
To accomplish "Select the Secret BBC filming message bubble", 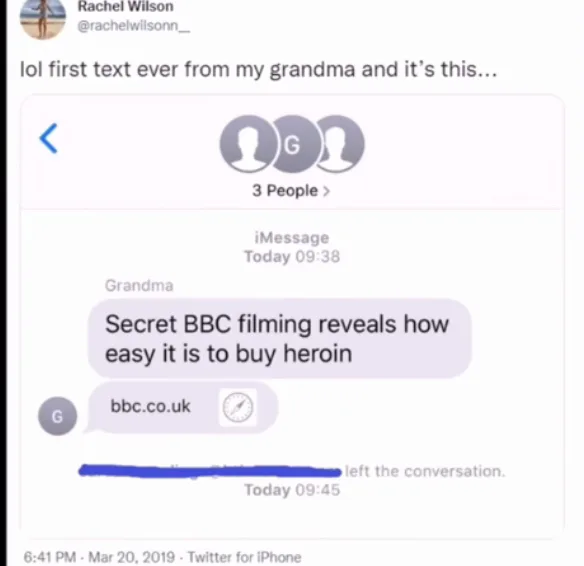I will click(x=280, y=338).
